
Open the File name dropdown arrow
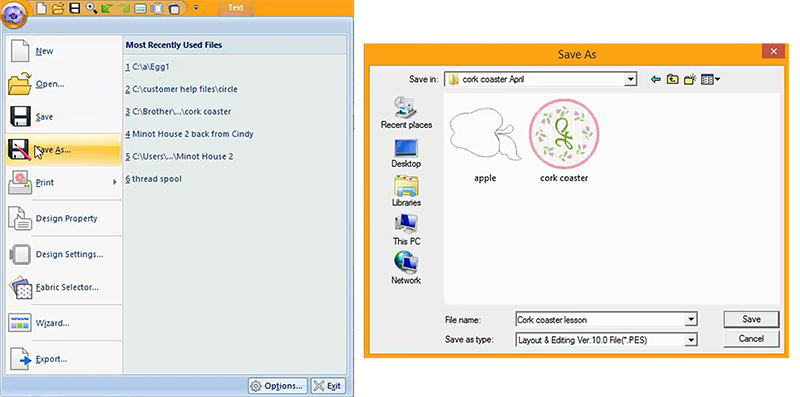coord(691,320)
